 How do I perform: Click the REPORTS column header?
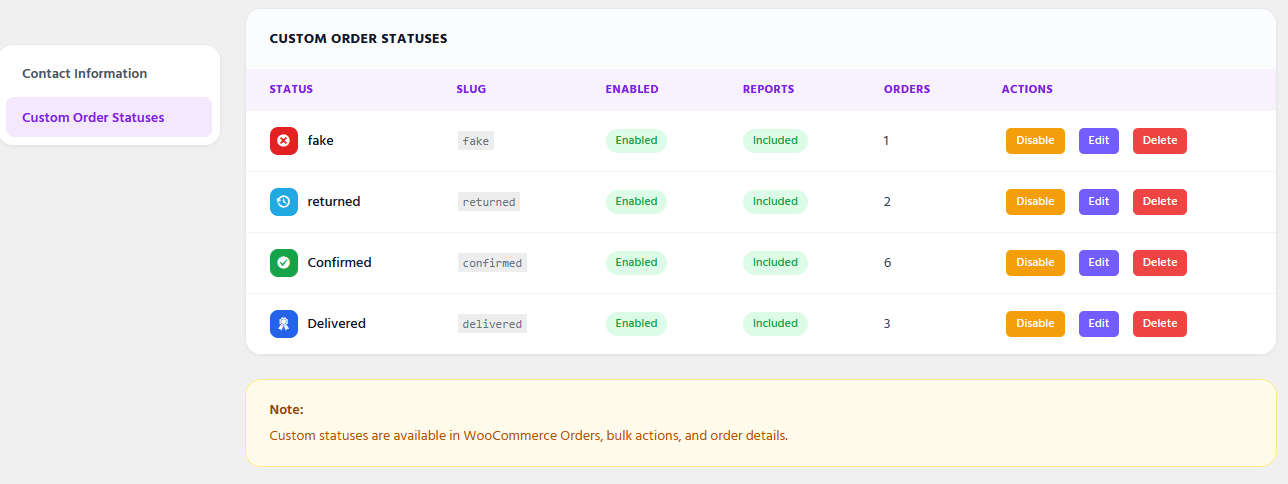coord(768,89)
